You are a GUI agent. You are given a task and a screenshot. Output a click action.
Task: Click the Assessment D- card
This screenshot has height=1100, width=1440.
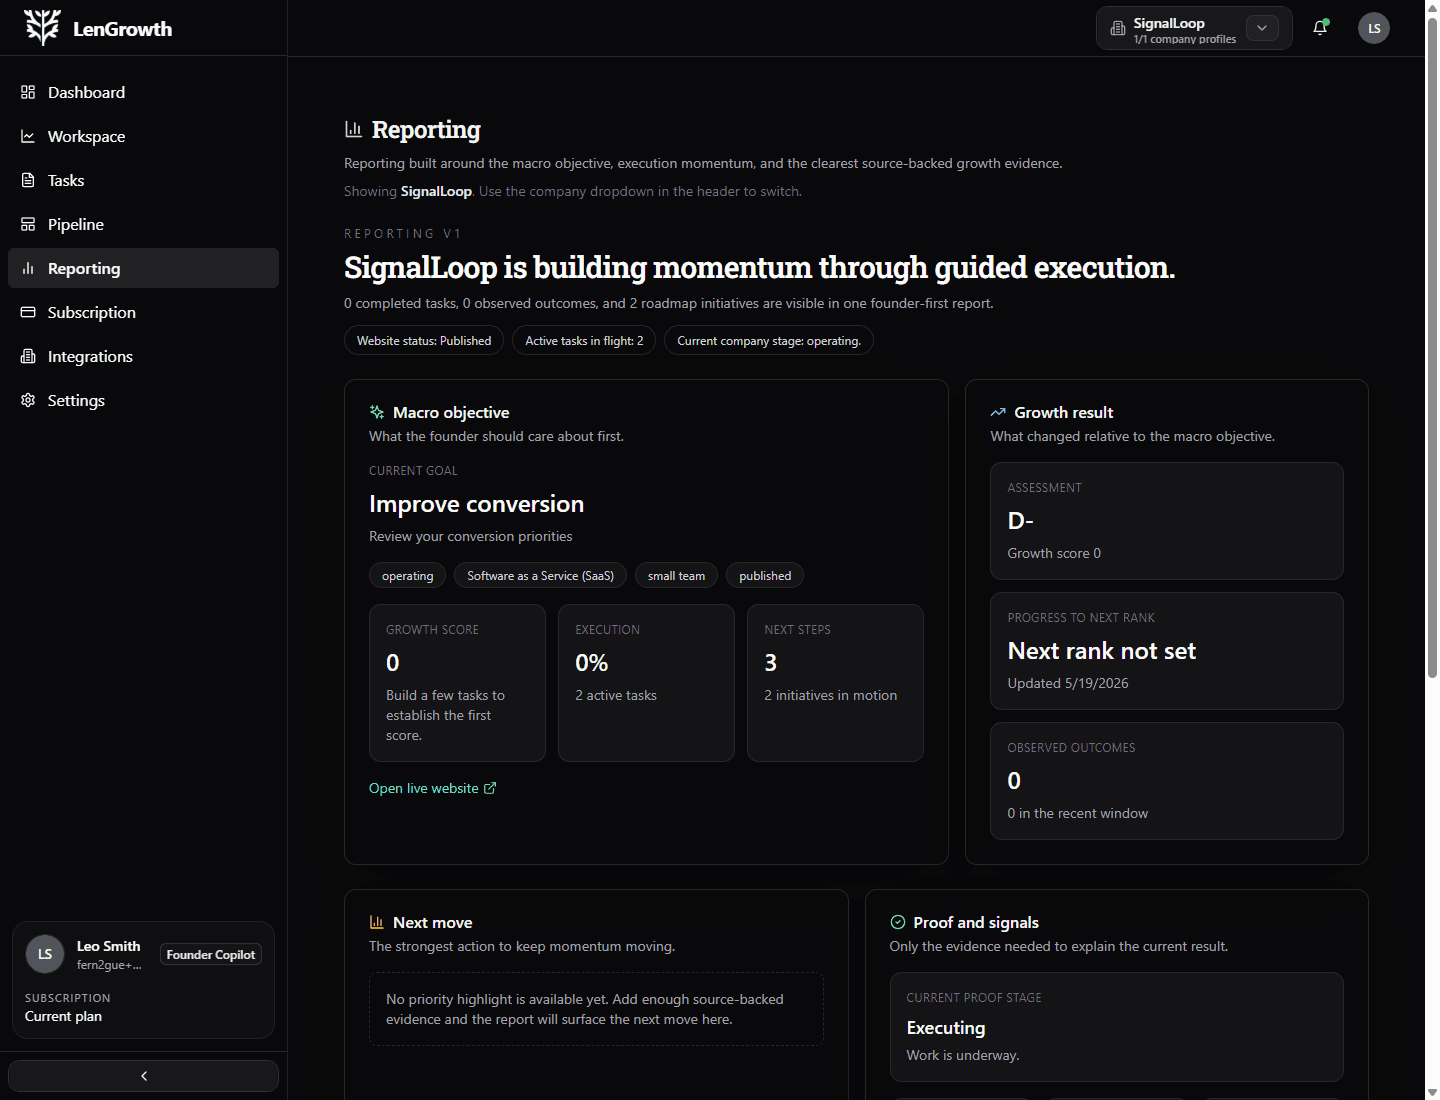pos(1166,521)
